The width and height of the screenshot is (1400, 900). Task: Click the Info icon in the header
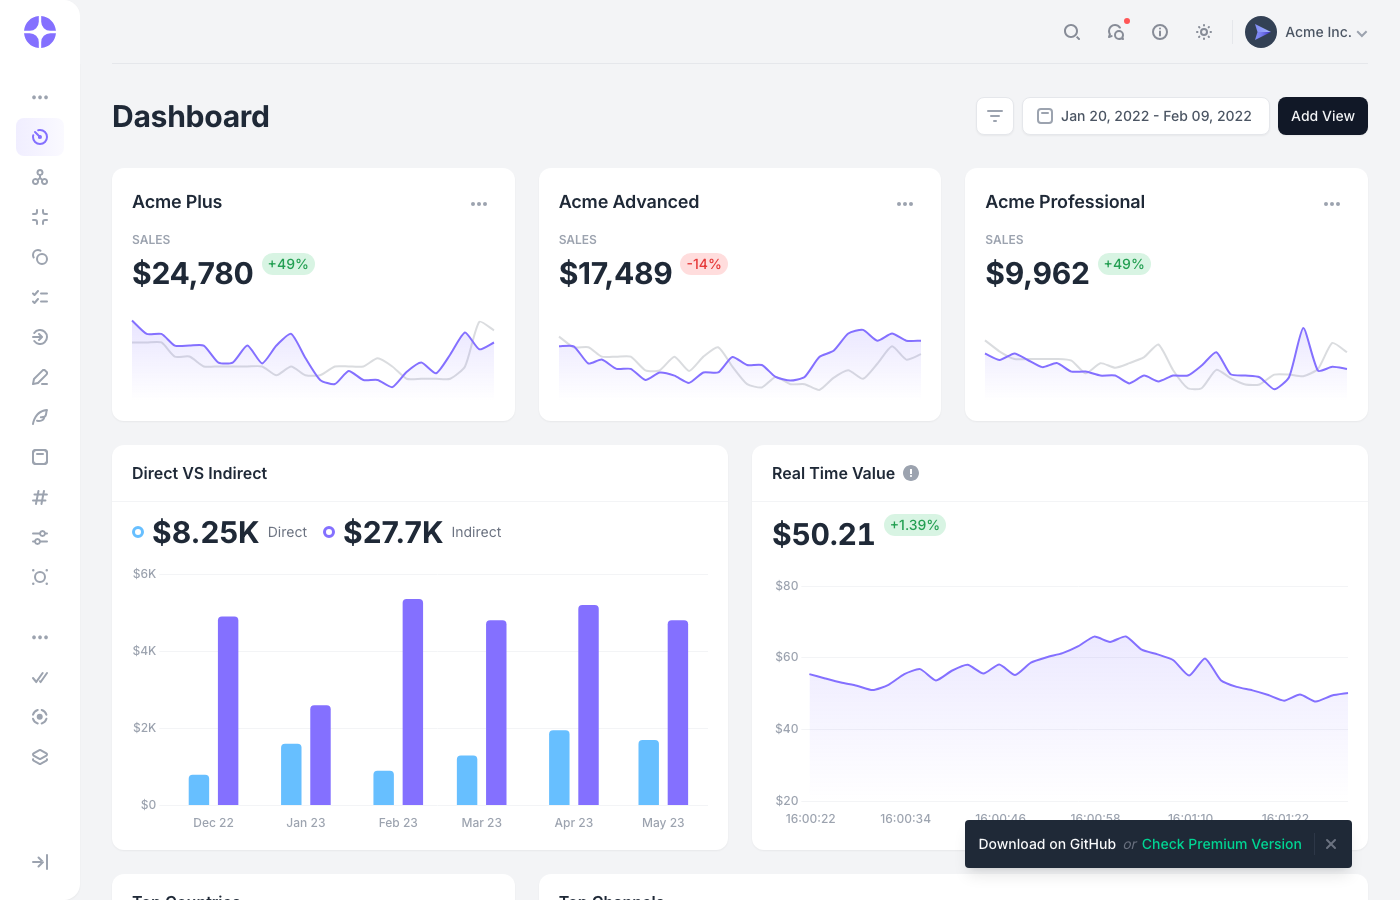tap(1160, 32)
